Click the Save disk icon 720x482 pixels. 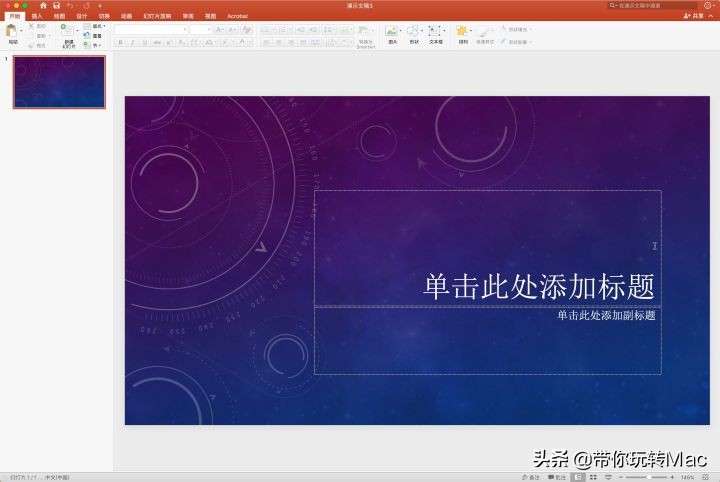point(56,6)
